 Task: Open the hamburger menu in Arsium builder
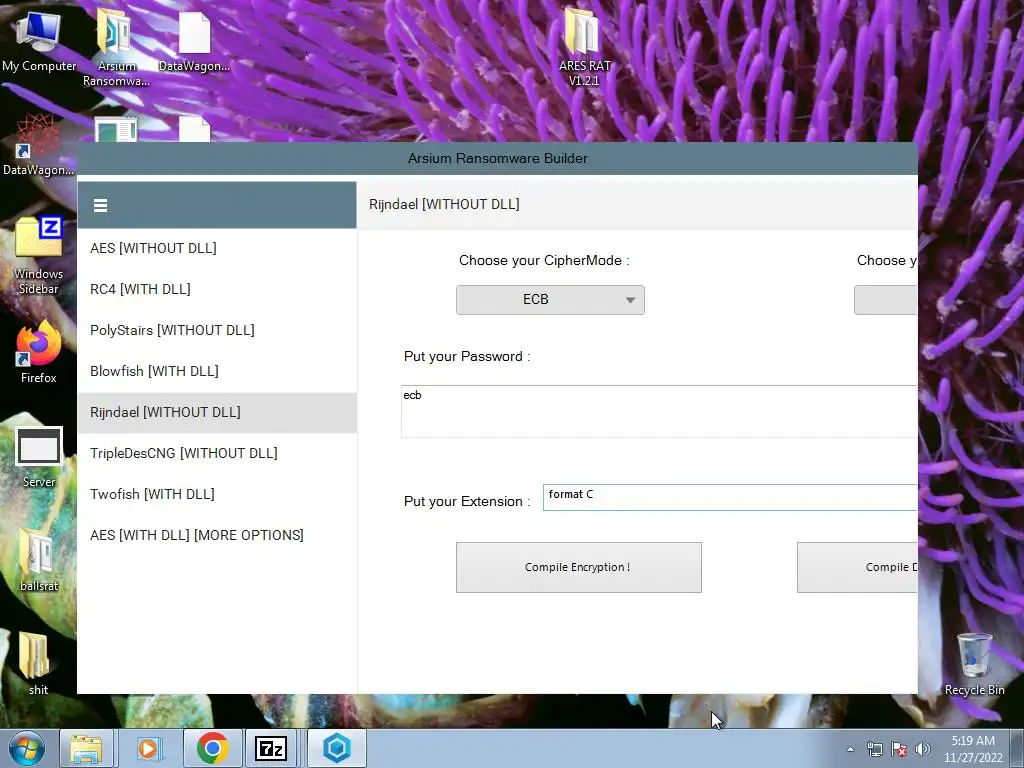pos(100,206)
